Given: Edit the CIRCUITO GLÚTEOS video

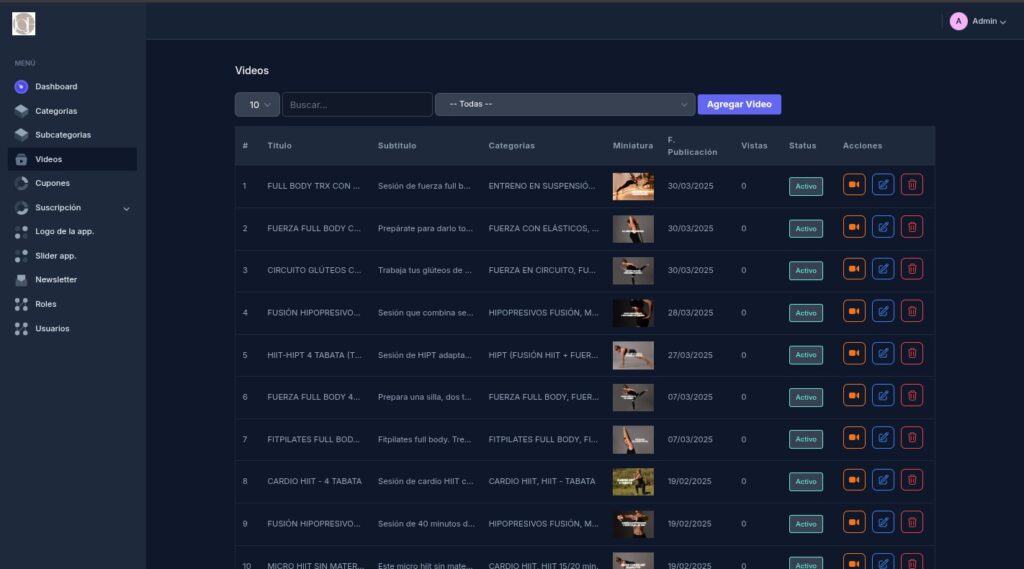Looking at the screenshot, I should (x=883, y=269).
